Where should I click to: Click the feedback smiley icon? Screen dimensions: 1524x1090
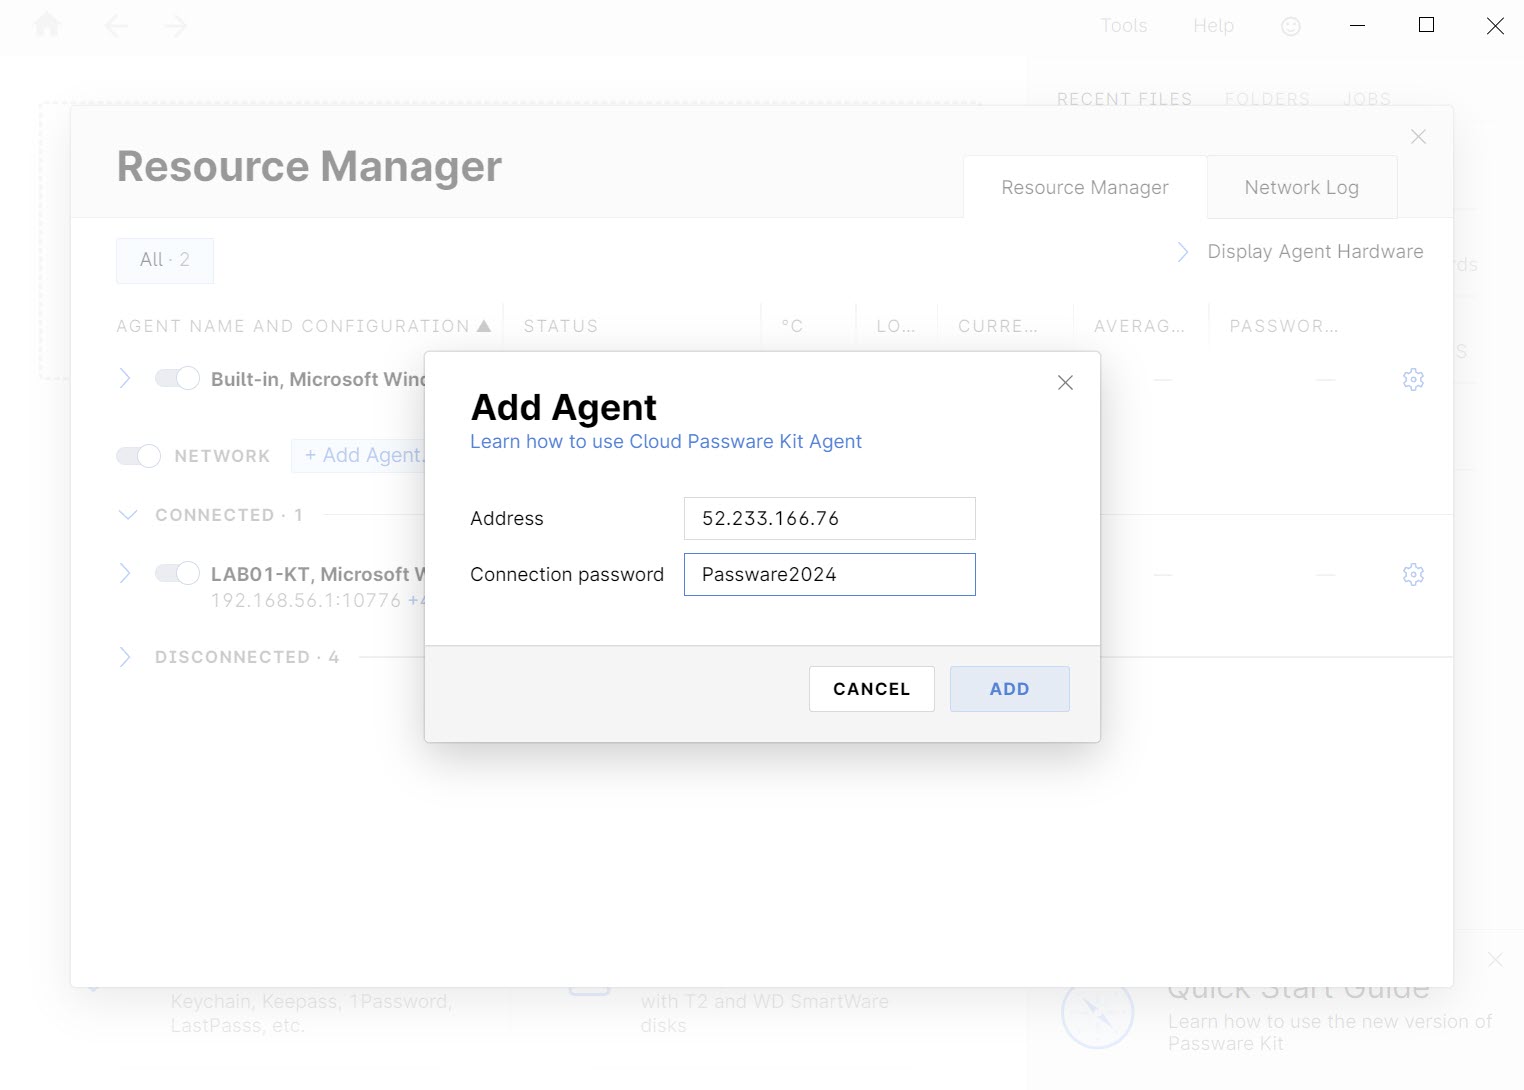1290,26
